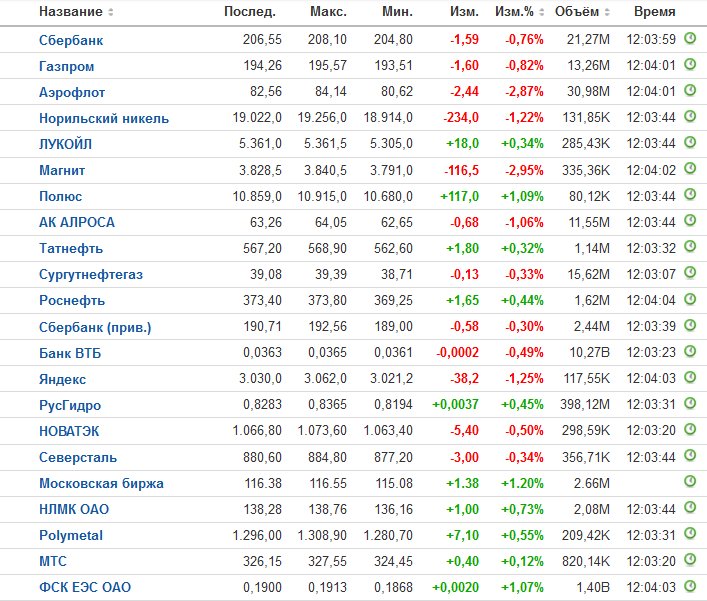Screen dimensions: 707x601
Task: Open the Магнит stock link
Action: 62,170
